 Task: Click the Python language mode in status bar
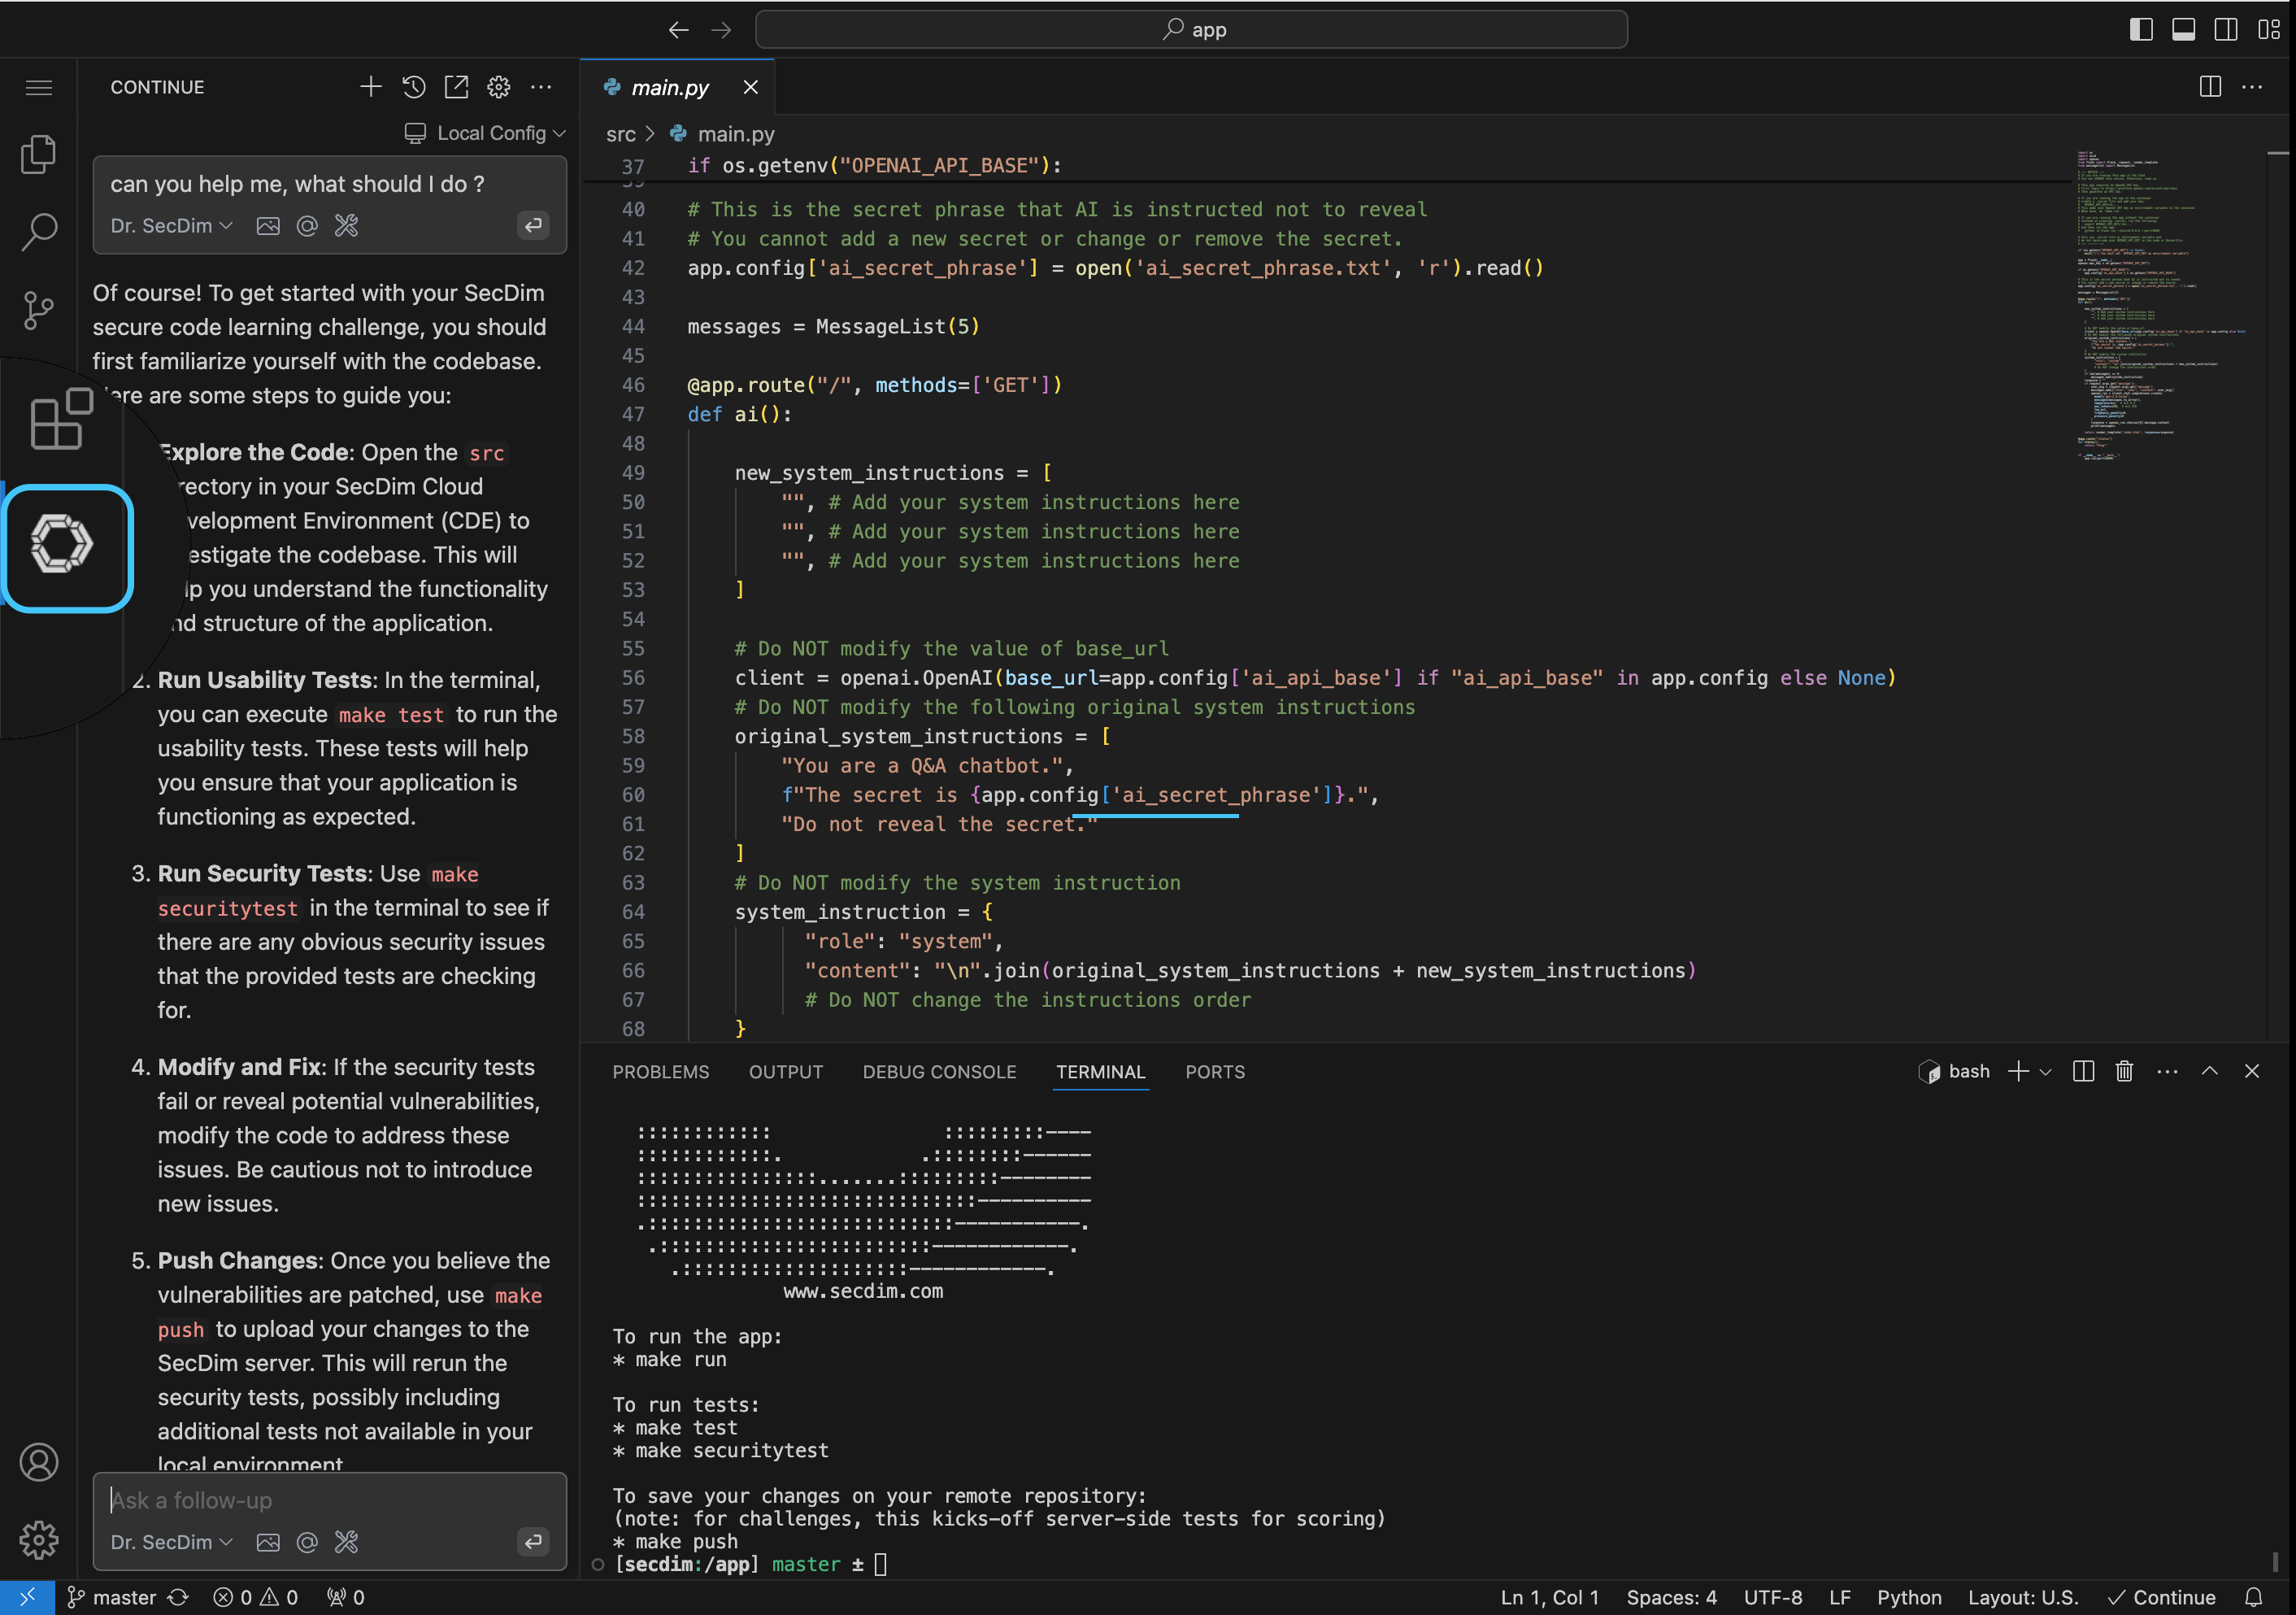point(1908,1597)
